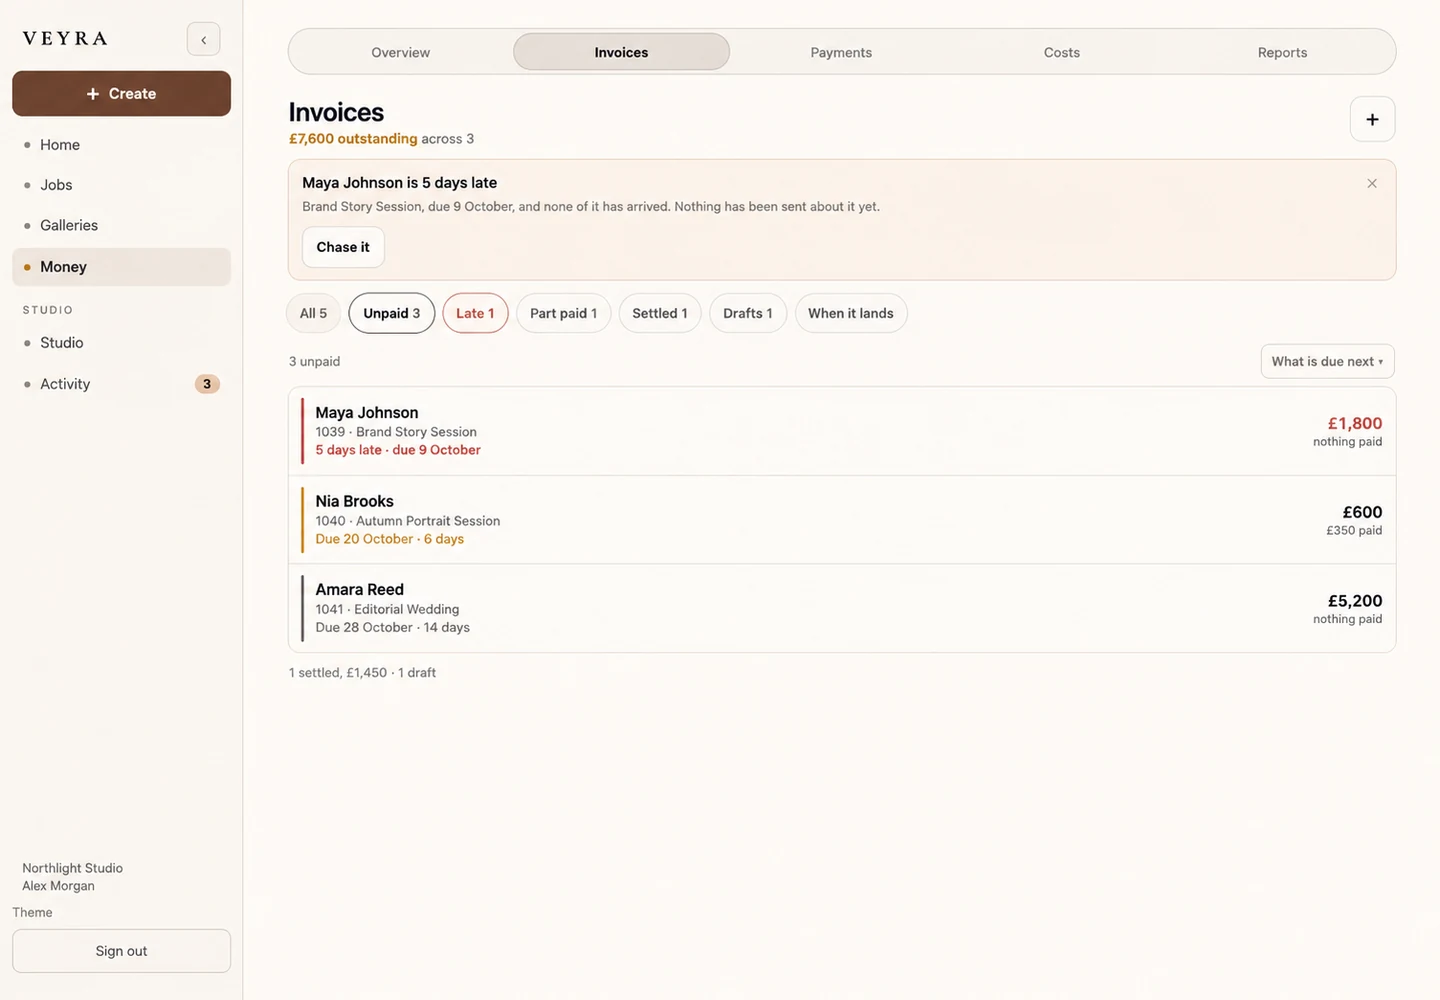The width and height of the screenshot is (1440, 1000).
Task: Click £350 paid text
Action: point(1354,531)
